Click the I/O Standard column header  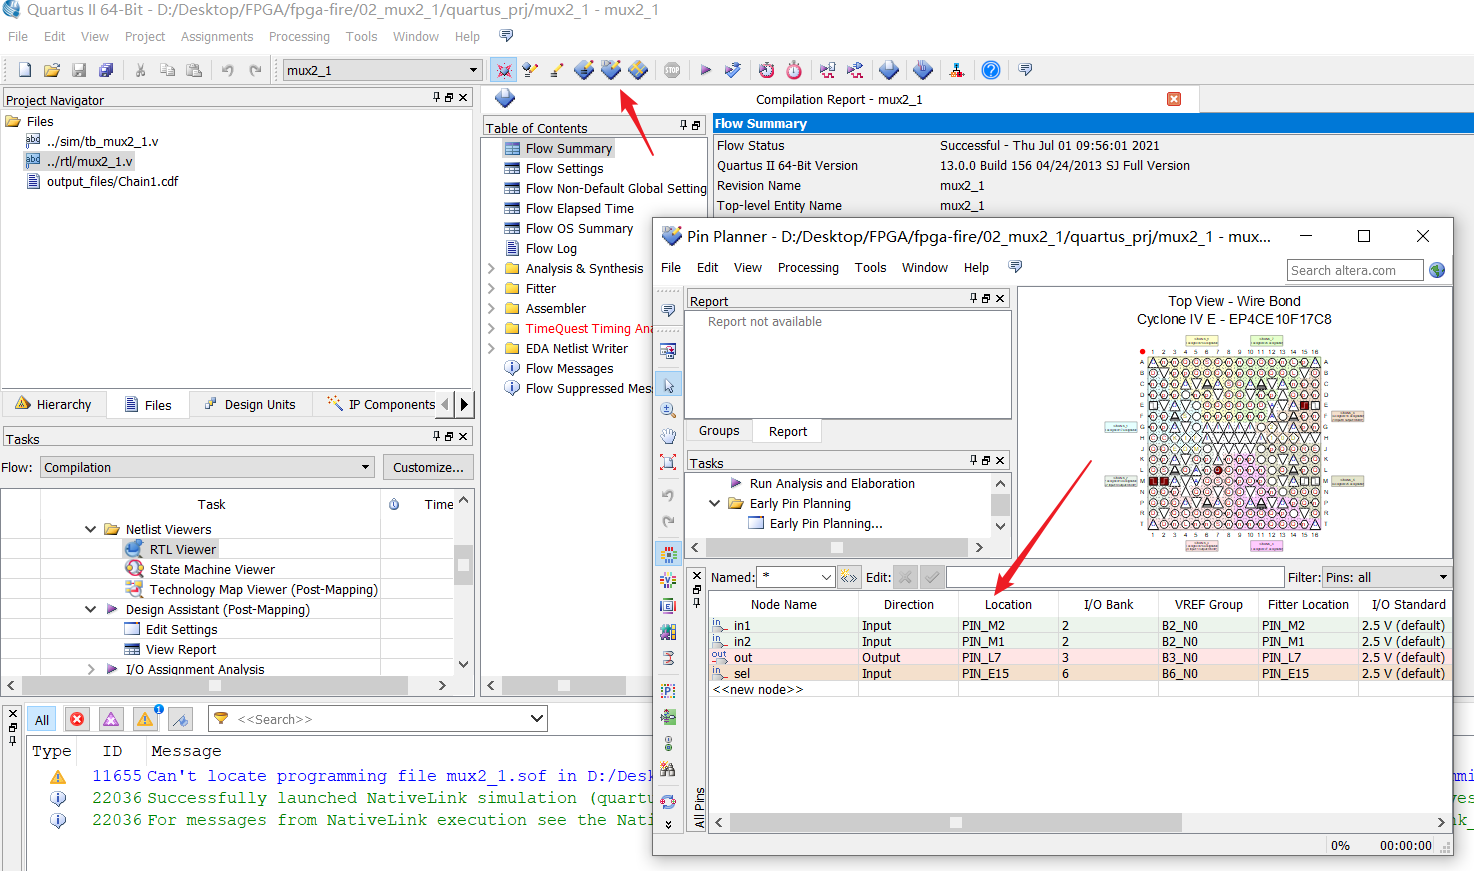pyautogui.click(x=1408, y=604)
